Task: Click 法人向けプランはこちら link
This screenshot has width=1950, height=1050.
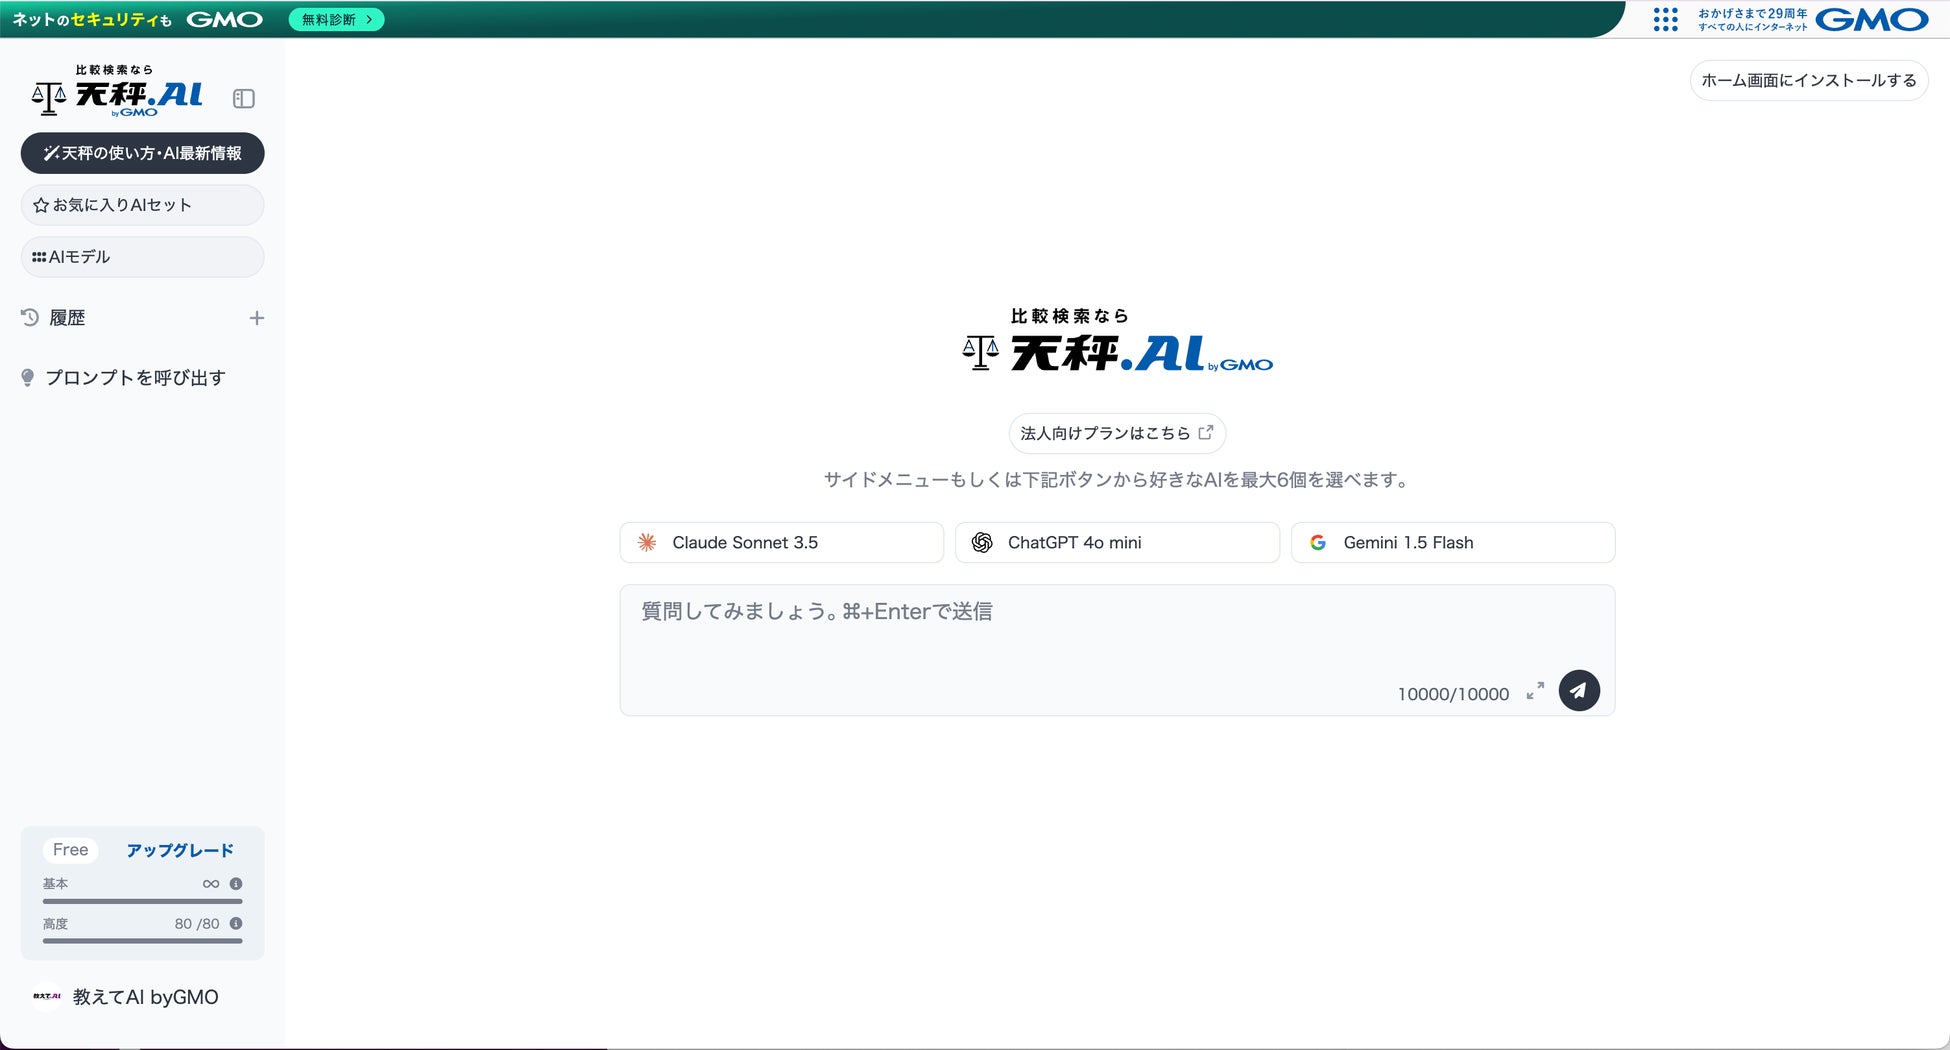Action: [x=1117, y=433]
